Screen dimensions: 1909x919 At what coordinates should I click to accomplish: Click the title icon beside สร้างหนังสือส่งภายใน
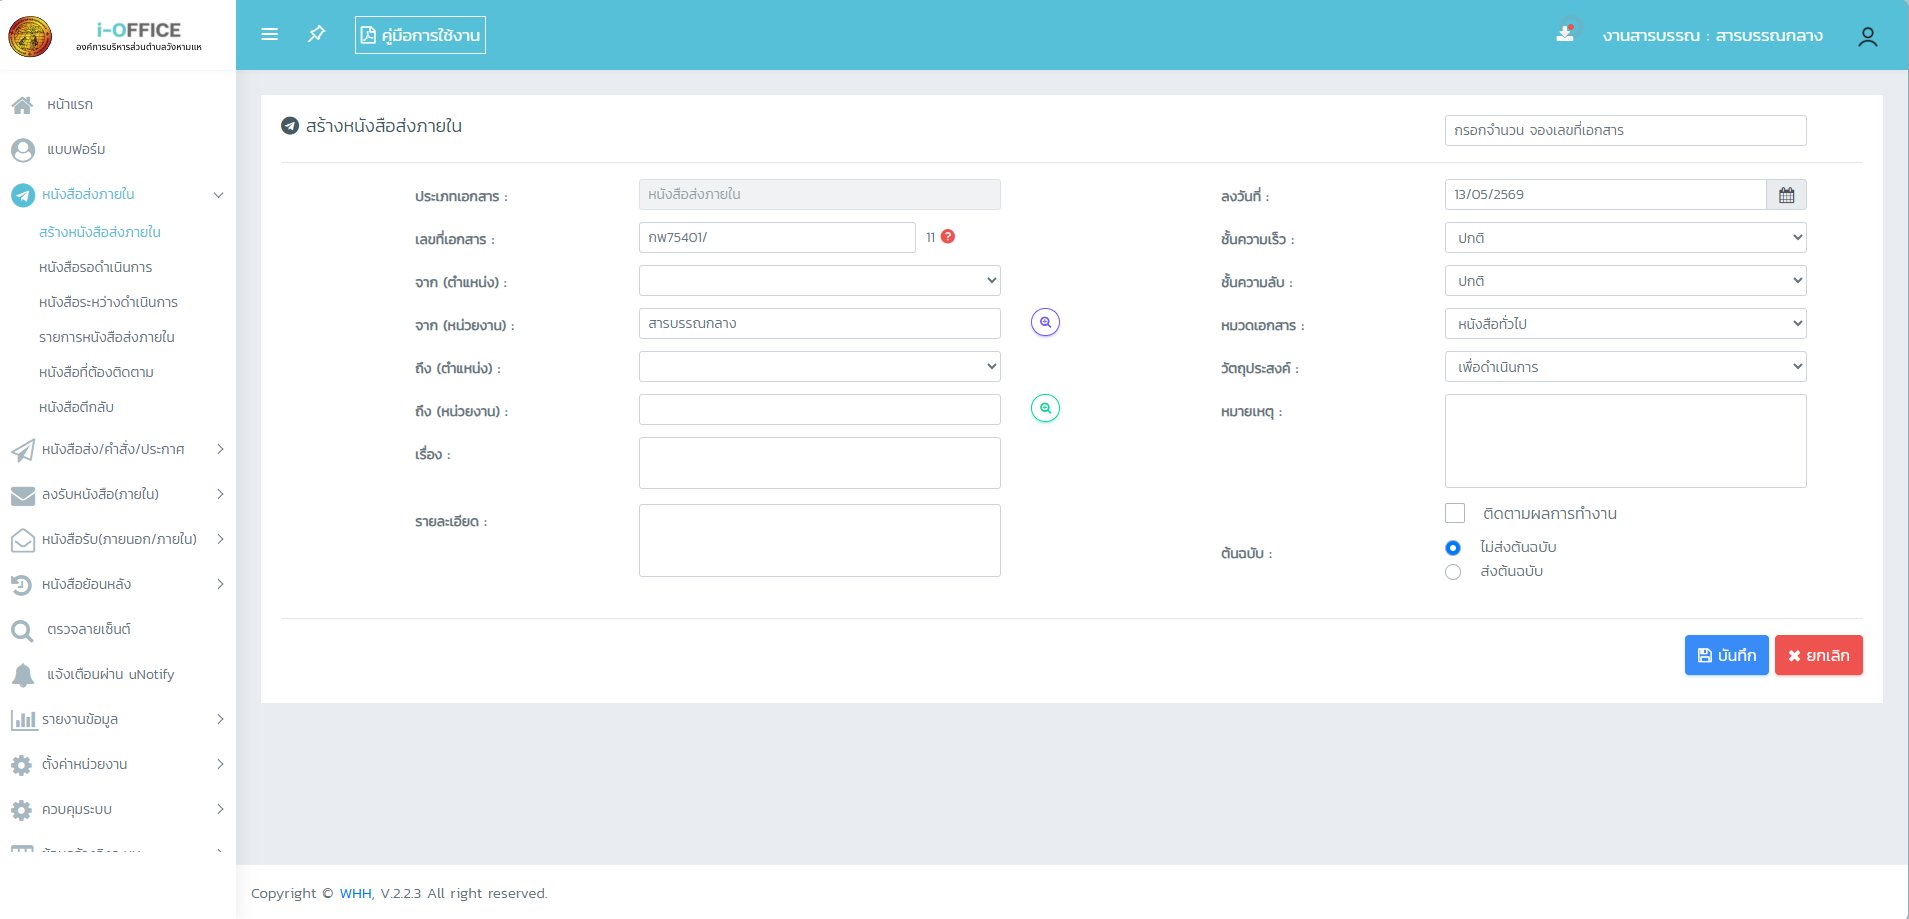click(290, 126)
